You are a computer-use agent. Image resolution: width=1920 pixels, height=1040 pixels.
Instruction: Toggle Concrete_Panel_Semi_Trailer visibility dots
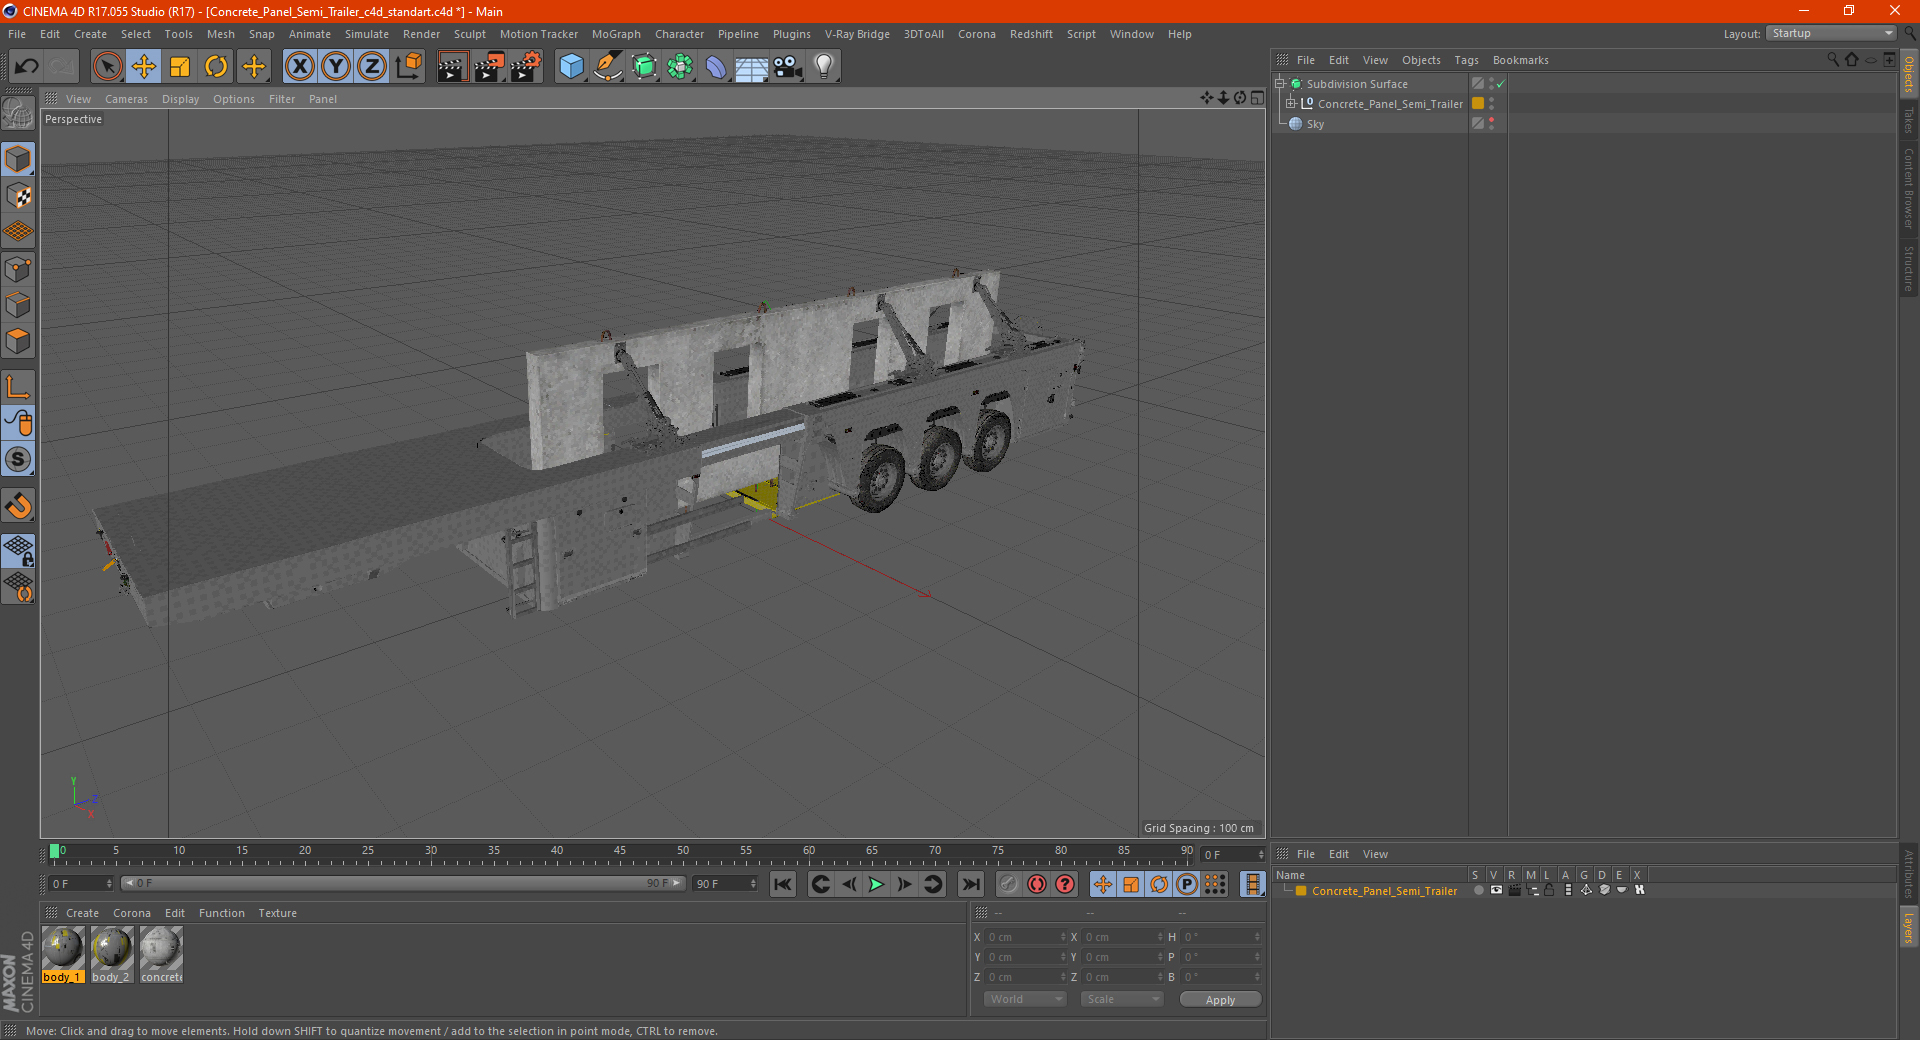[1491, 103]
